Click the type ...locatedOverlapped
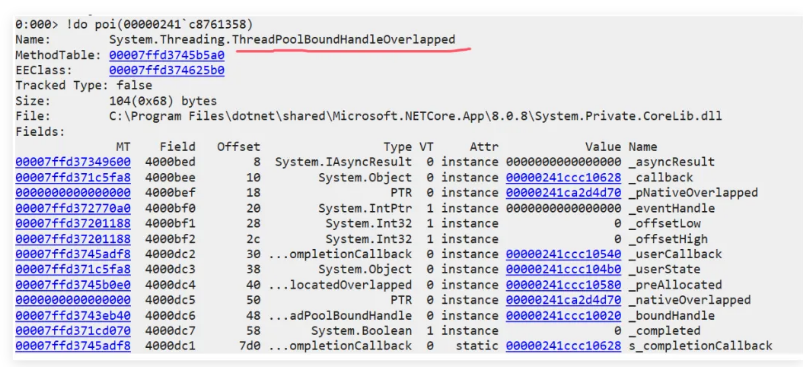 (x=340, y=285)
